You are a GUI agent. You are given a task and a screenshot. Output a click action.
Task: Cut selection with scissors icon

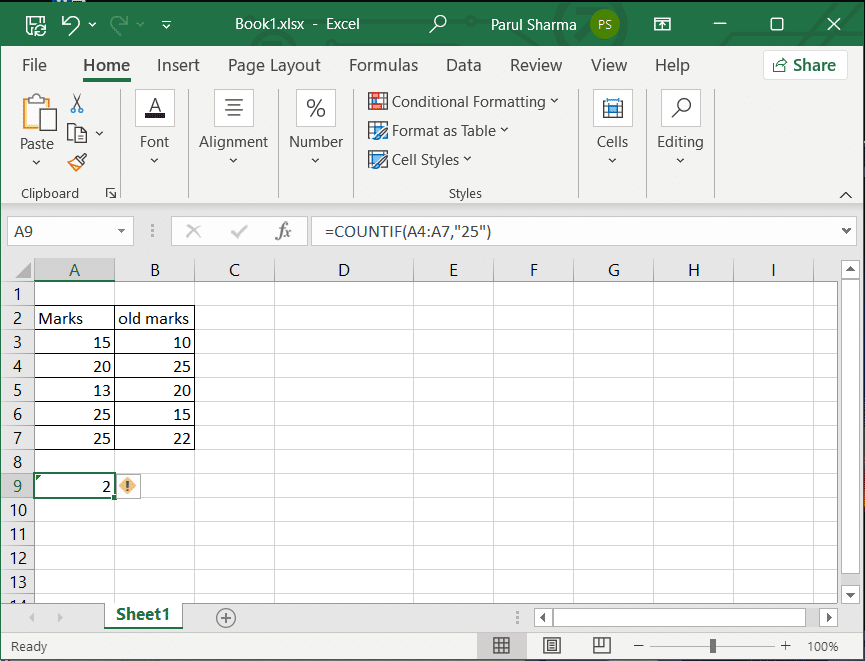pos(77,103)
